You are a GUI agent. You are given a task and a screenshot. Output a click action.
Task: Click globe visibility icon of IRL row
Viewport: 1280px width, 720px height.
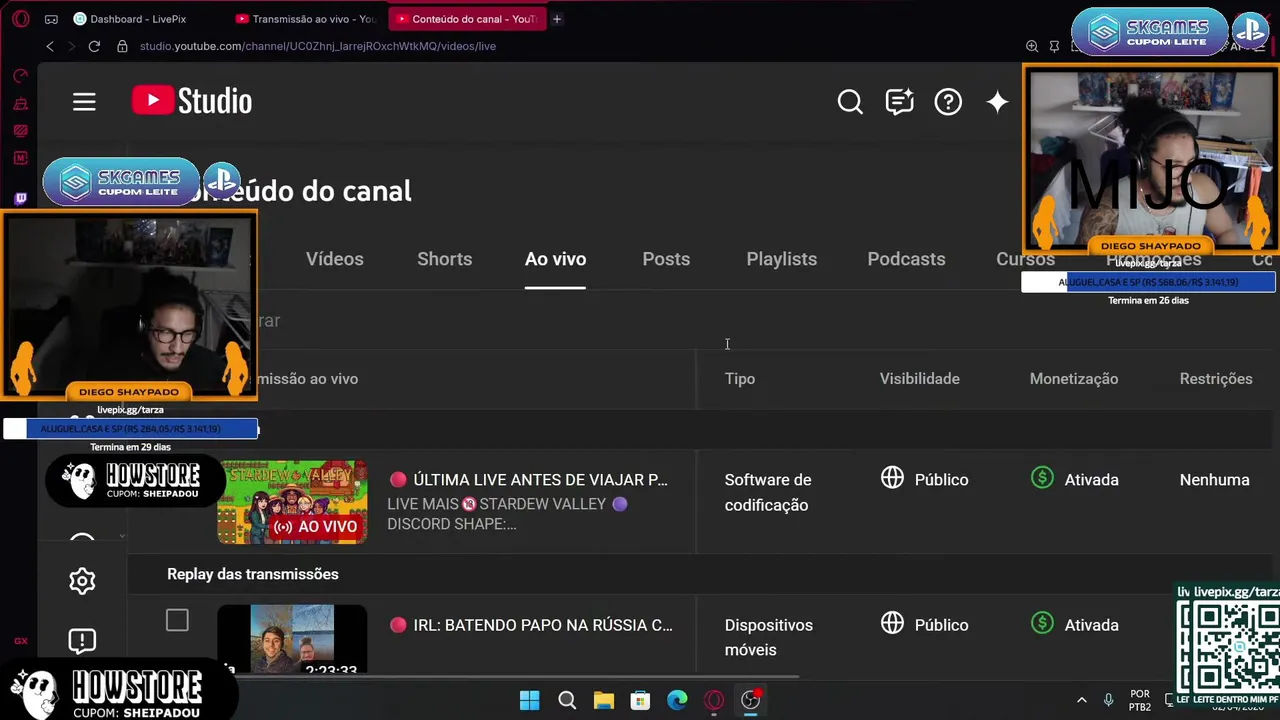tap(892, 623)
